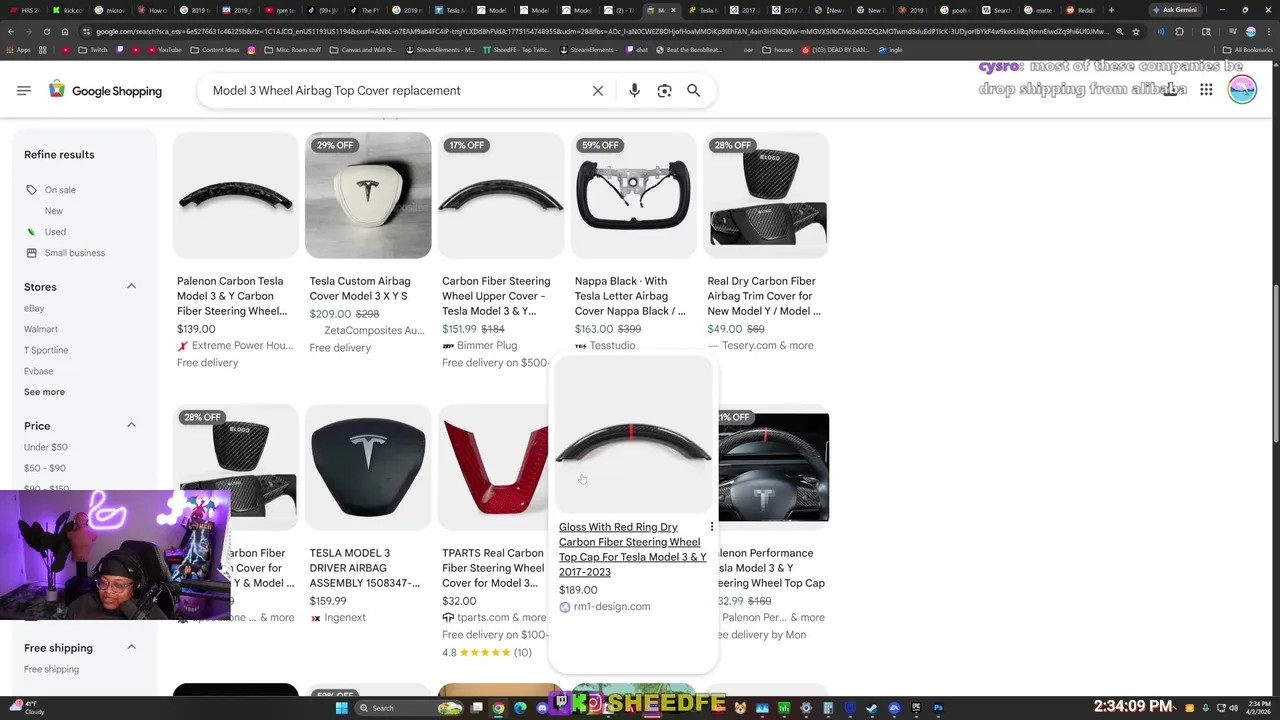The width and height of the screenshot is (1280, 720).
Task: Open the YouTube bookmark
Action: click(x=163, y=49)
